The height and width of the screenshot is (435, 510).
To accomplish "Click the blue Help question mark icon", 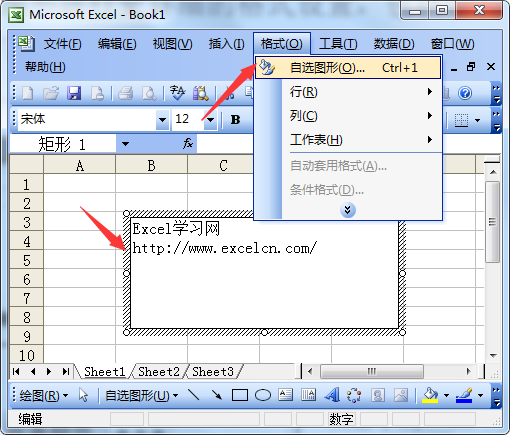I will pyautogui.click(x=465, y=93).
